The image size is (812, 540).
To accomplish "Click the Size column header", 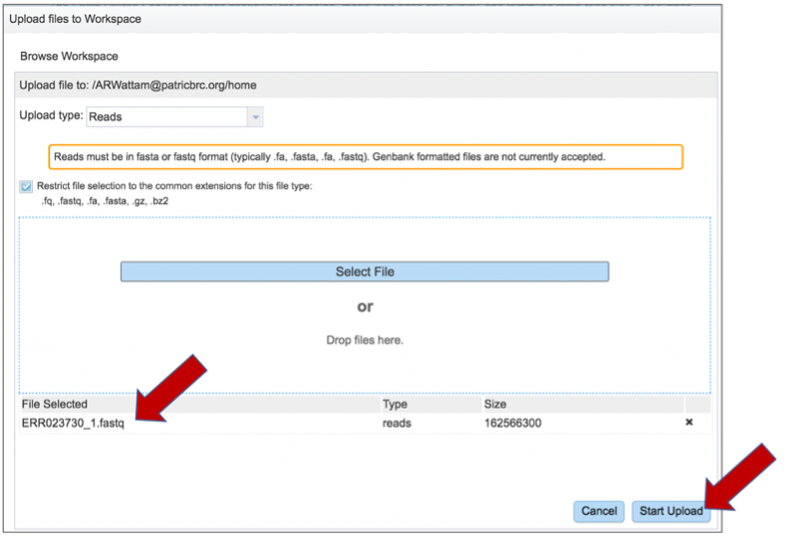I will tap(495, 404).
